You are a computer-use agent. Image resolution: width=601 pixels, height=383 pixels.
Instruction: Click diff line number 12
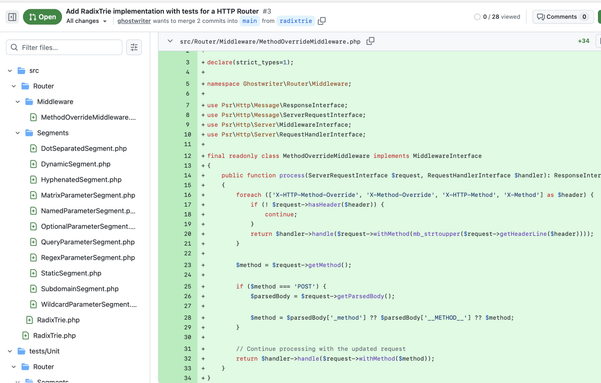(187, 156)
